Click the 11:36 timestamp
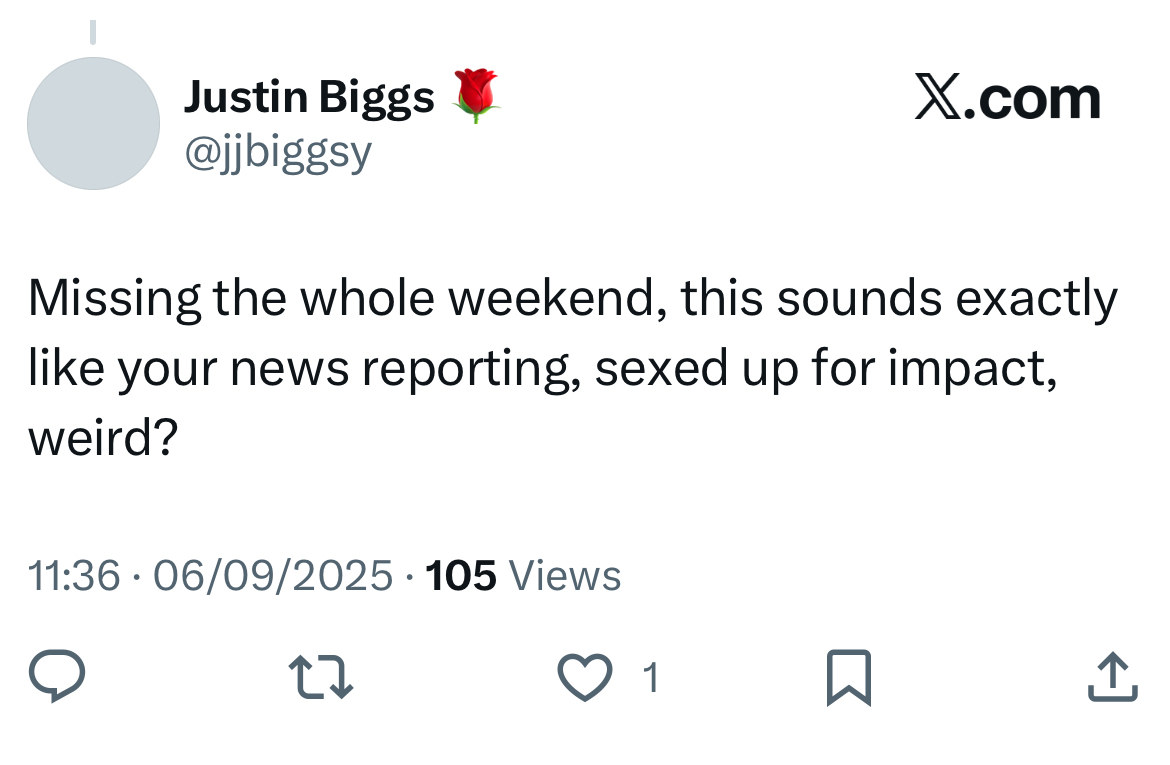The width and height of the screenshot is (1170, 765). [x=74, y=576]
